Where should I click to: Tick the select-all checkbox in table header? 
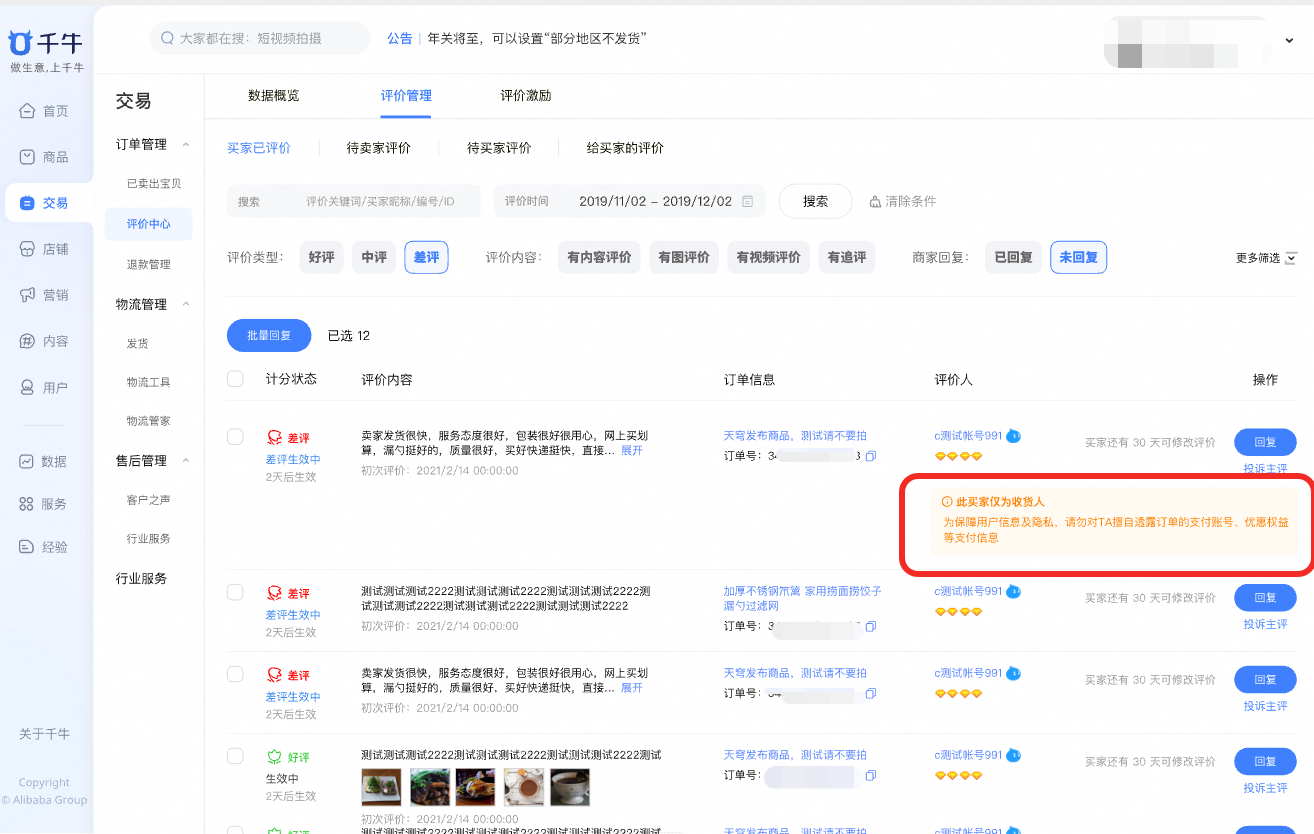tap(235, 379)
